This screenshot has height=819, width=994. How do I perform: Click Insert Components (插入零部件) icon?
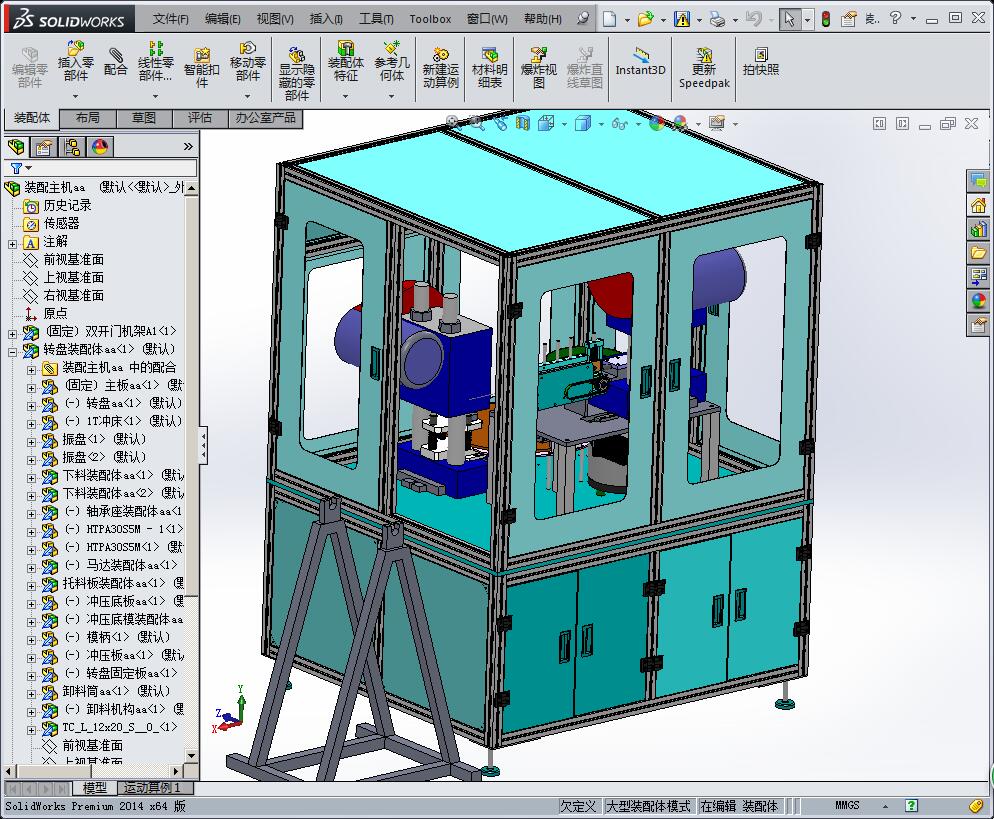[75, 61]
